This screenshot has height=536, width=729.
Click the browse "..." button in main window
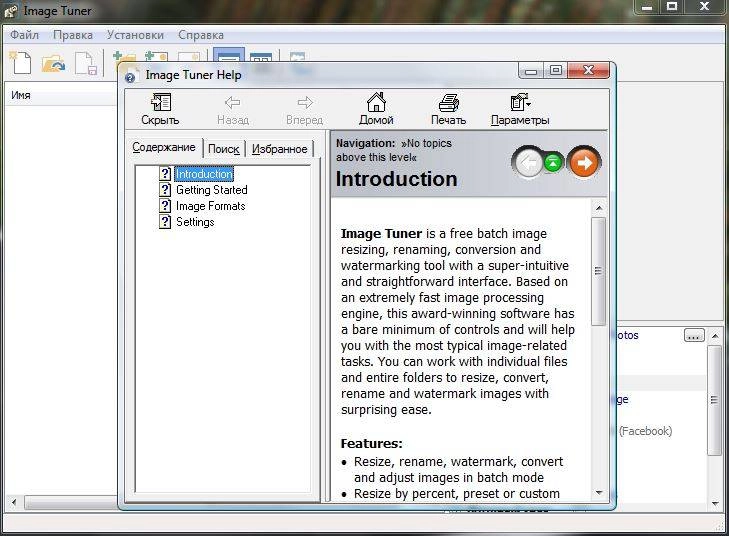coord(694,335)
